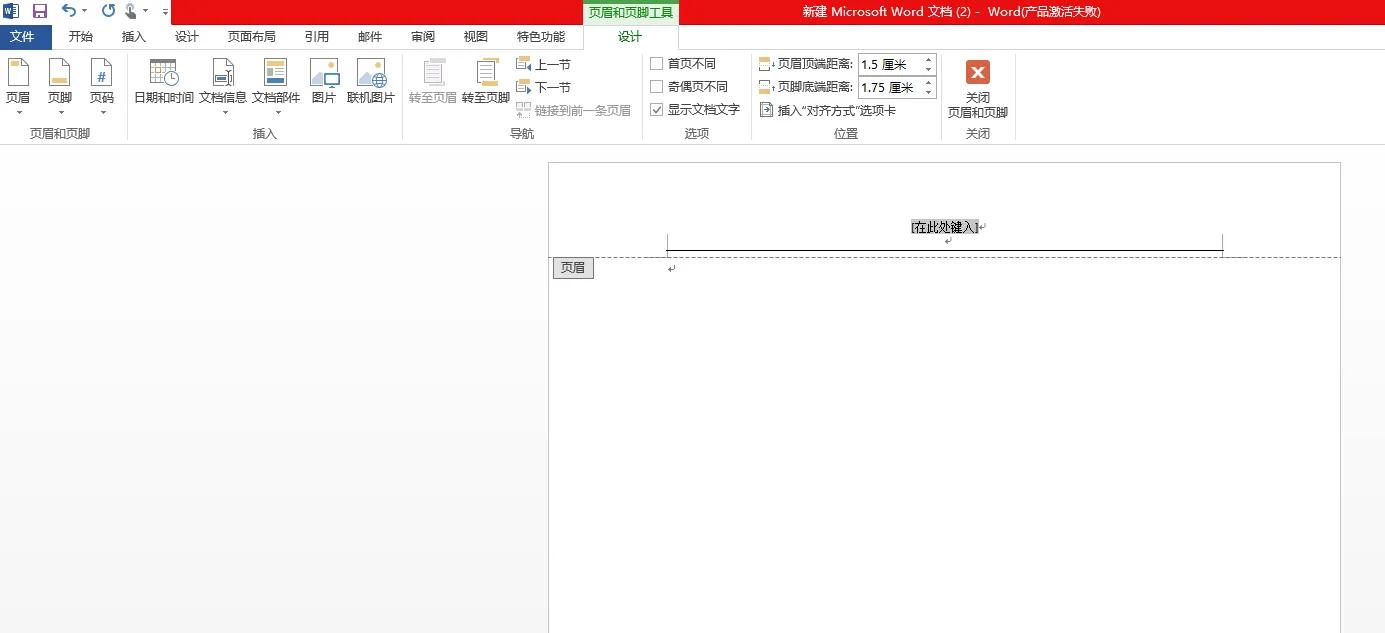The height and width of the screenshot is (633, 1385).
Task: Click the 文档信息 (Document Info) icon
Action: tap(223, 73)
